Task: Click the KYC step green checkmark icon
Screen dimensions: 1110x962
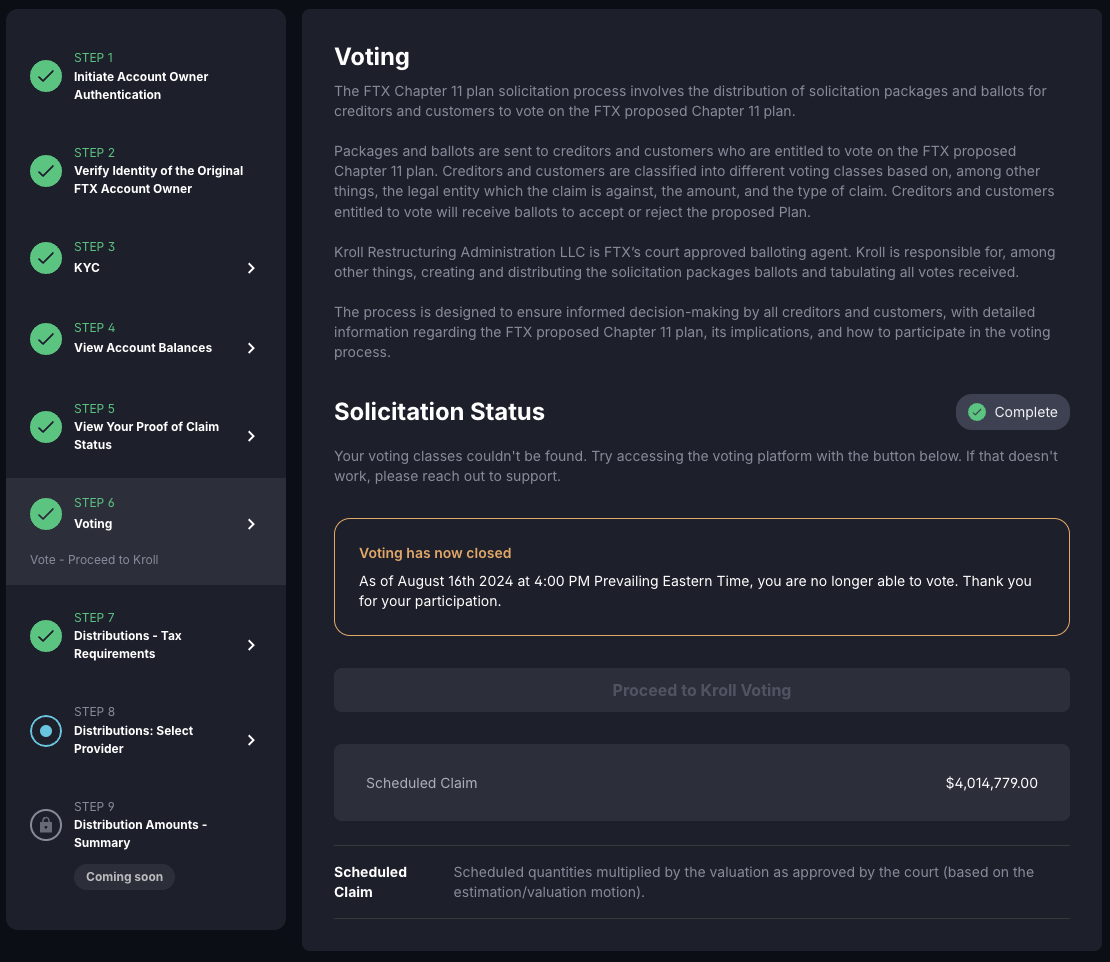Action: [x=46, y=258]
